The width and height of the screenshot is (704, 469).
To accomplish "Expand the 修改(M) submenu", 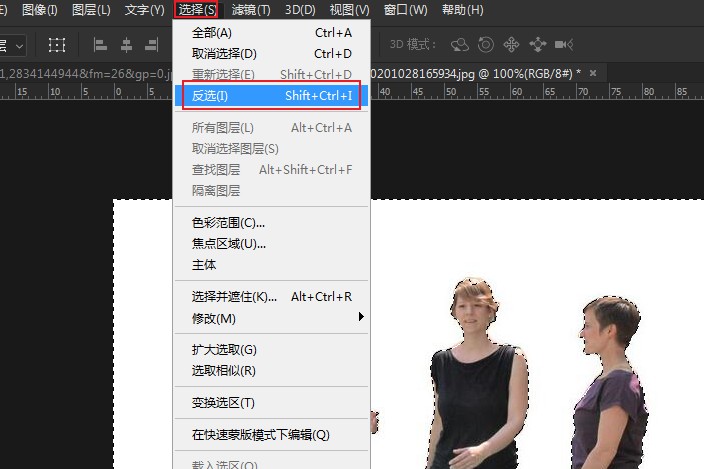I will click(x=271, y=318).
